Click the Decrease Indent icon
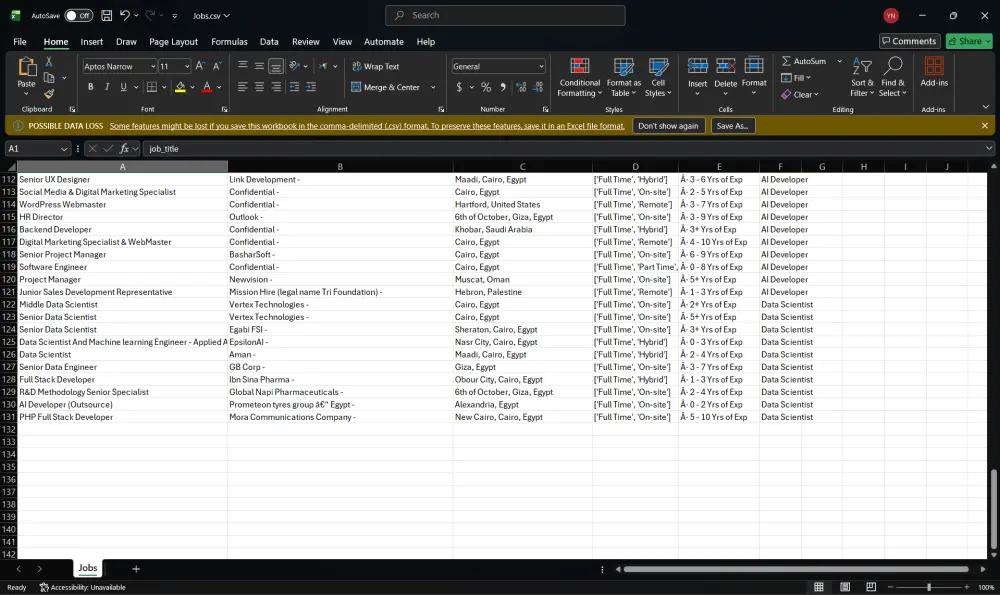1000x595 pixels. [x=294, y=87]
